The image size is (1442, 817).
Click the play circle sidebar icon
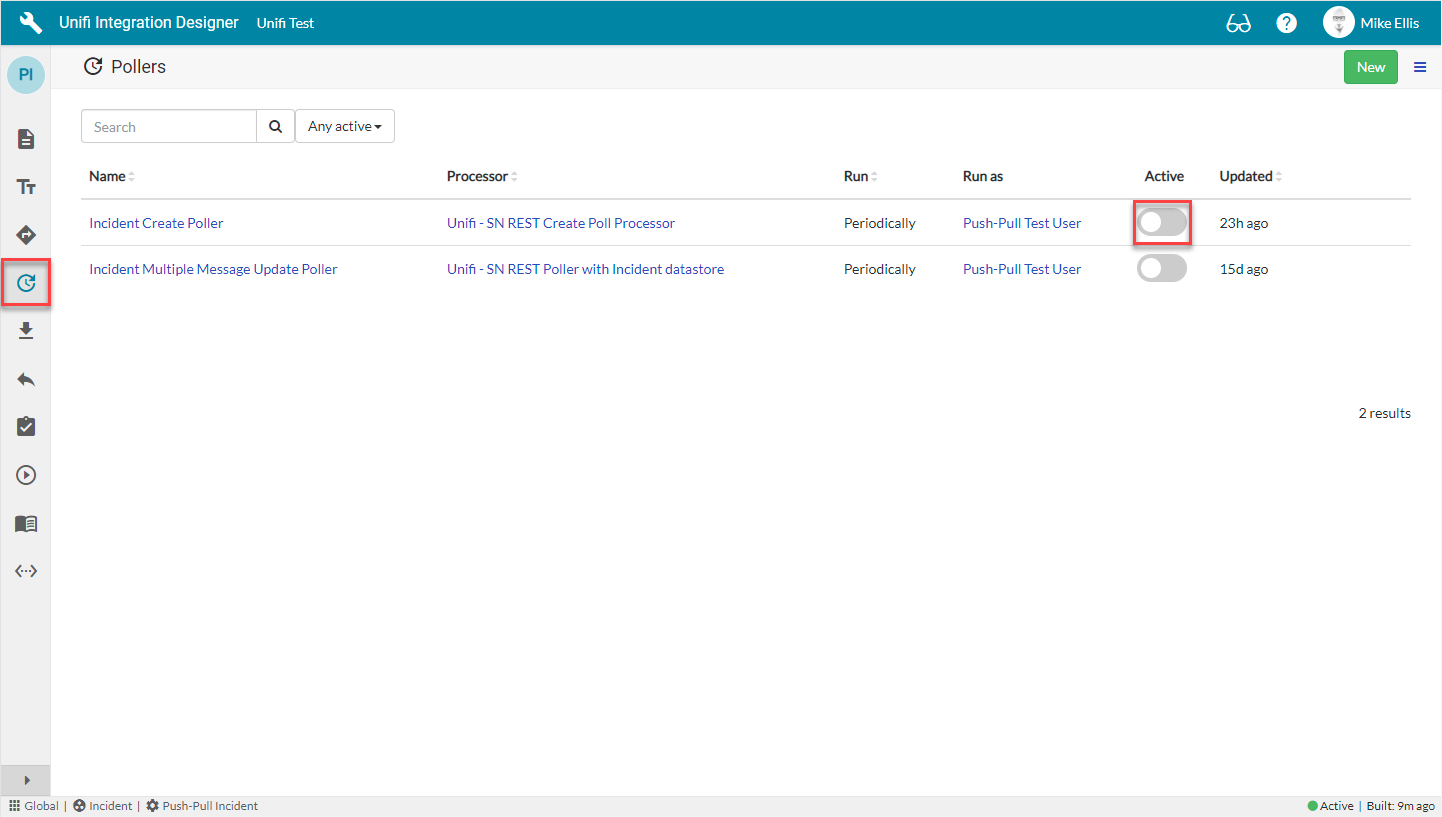click(26, 475)
